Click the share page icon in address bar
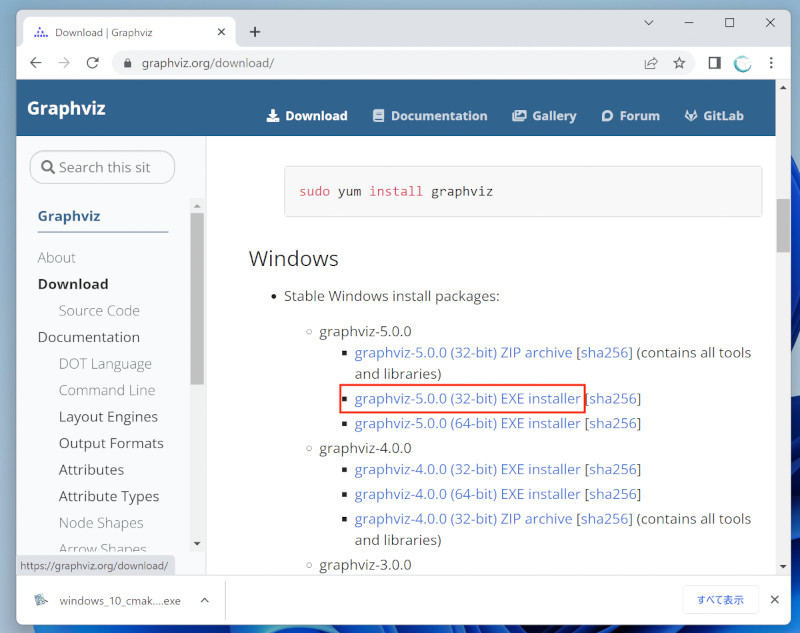Screen dimensions: 800x633 point(650,62)
